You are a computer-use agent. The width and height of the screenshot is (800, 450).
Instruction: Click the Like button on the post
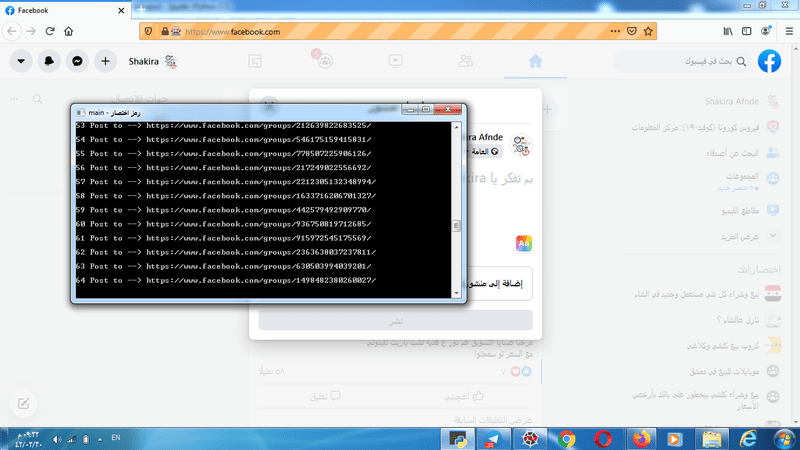click(x=464, y=396)
